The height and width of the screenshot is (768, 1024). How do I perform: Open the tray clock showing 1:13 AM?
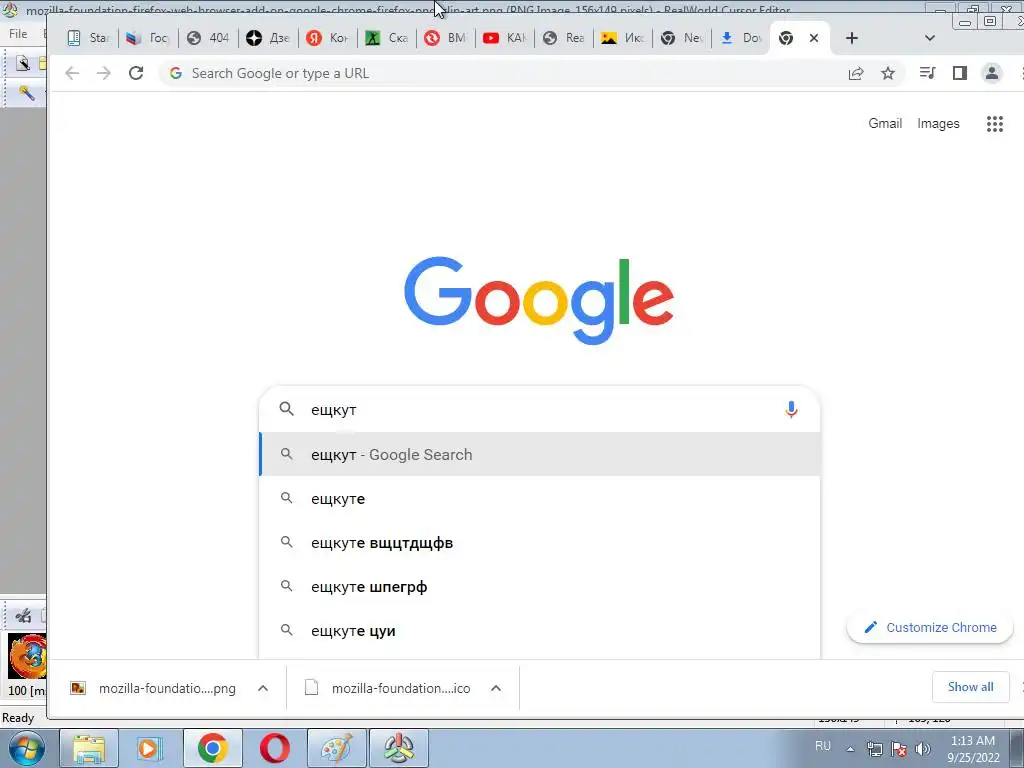(973, 749)
